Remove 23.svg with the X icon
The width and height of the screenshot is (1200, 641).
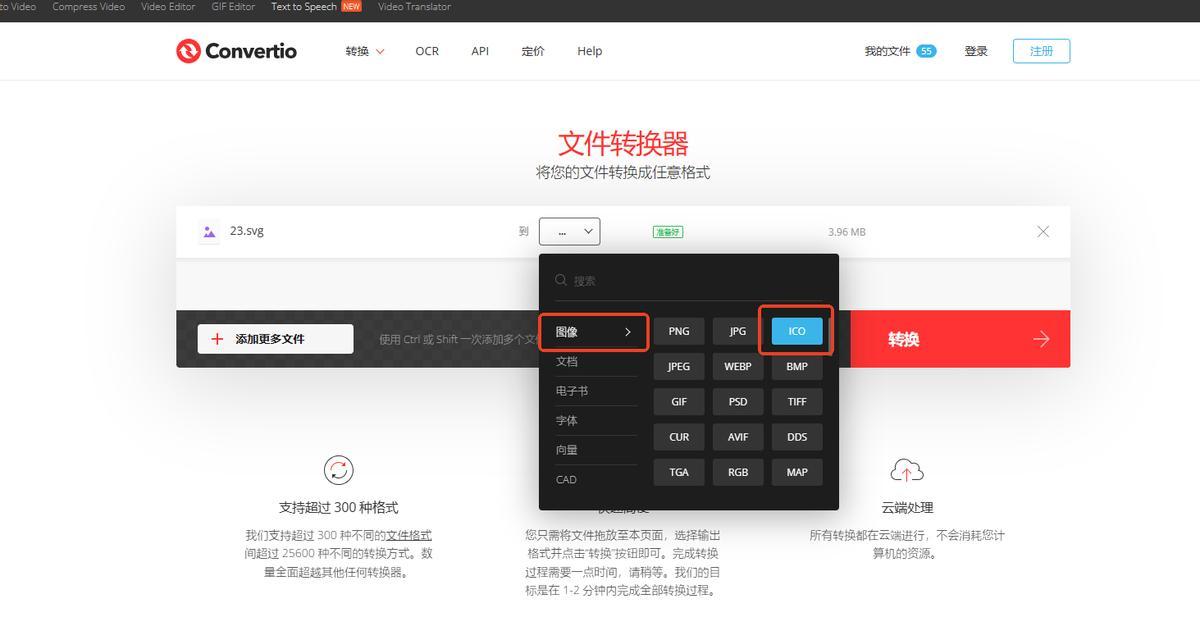[1043, 231]
